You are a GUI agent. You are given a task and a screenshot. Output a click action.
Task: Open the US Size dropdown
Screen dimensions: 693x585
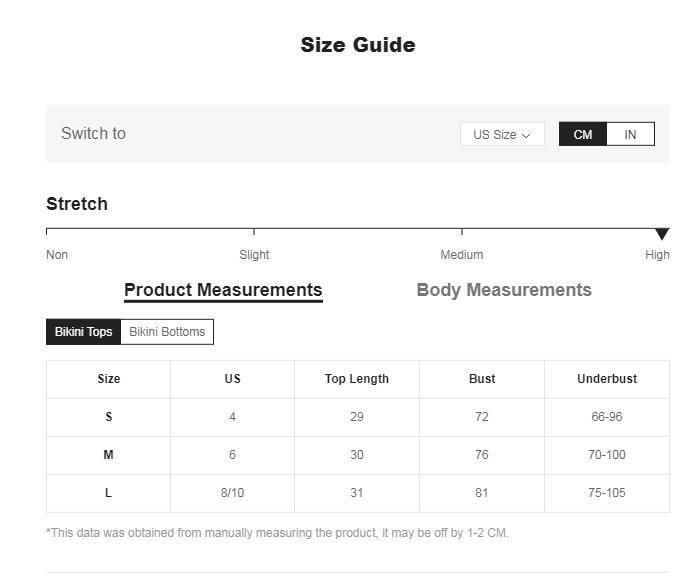(x=502, y=134)
